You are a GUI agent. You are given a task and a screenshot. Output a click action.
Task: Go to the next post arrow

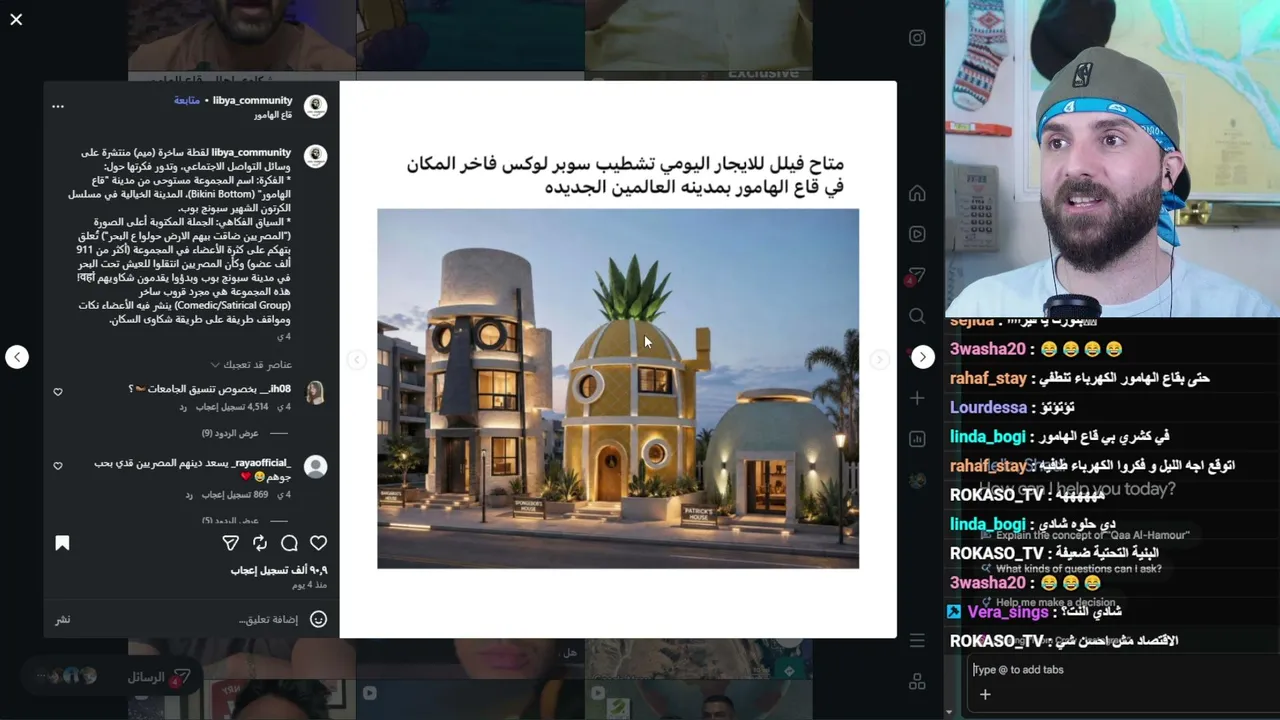coord(923,357)
